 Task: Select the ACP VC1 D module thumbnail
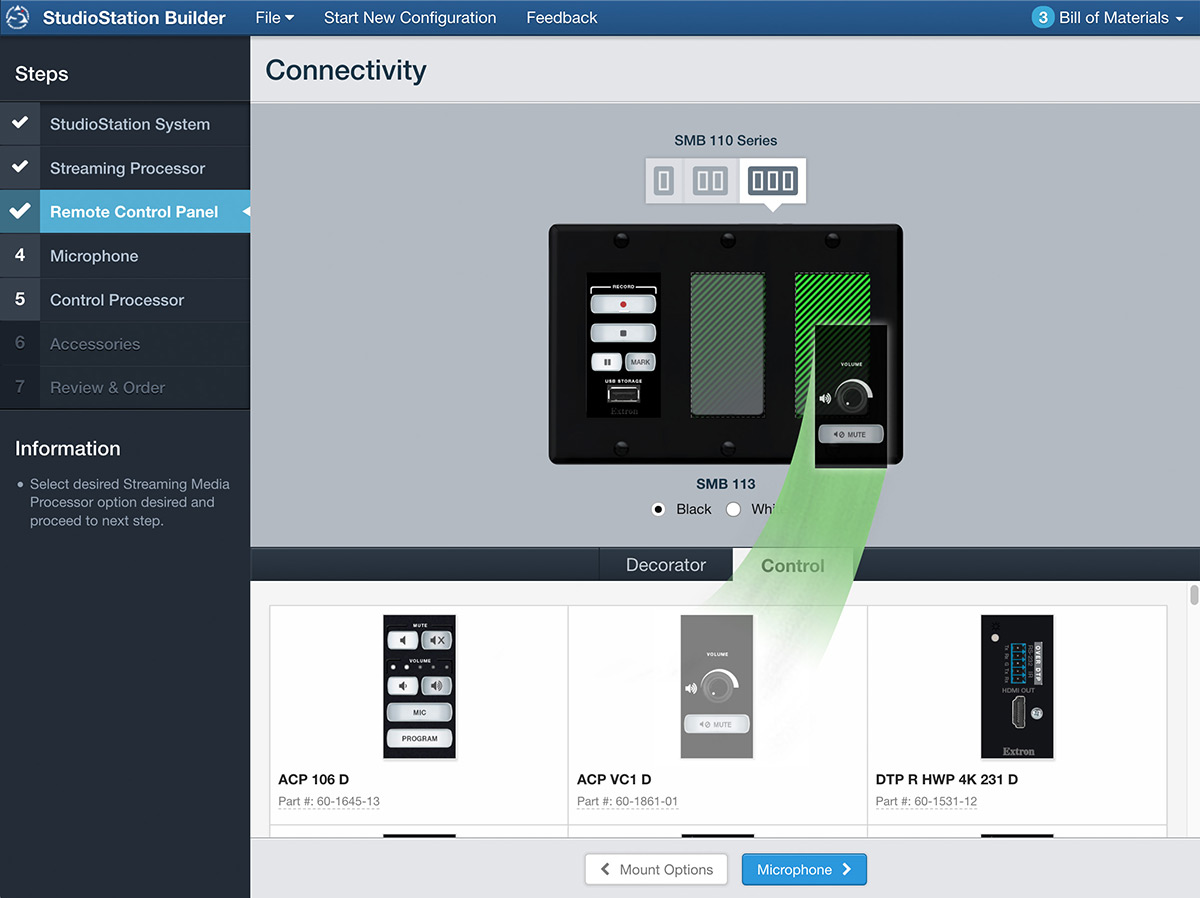(718, 687)
